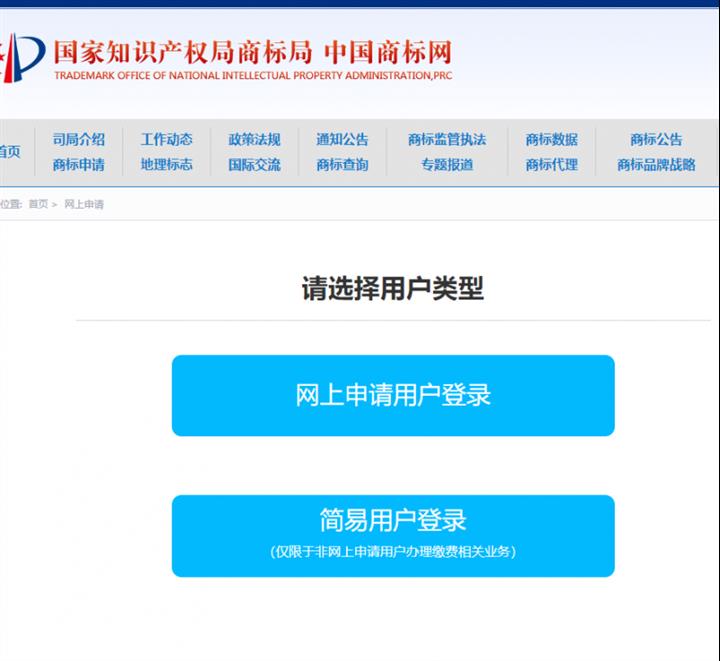Click the trademark office logo emblem
The image size is (720, 661).
click(x=23, y=58)
